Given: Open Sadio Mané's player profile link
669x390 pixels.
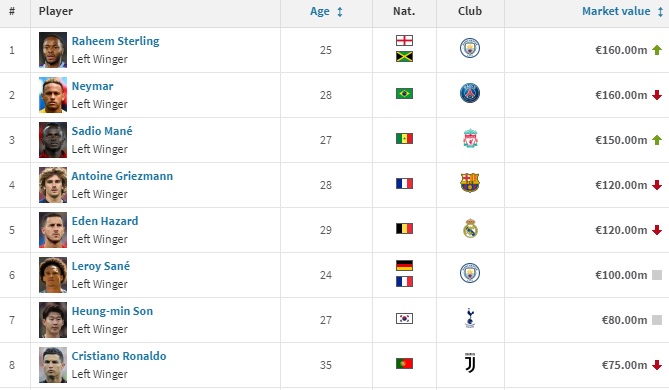Looking at the screenshot, I should [x=102, y=131].
